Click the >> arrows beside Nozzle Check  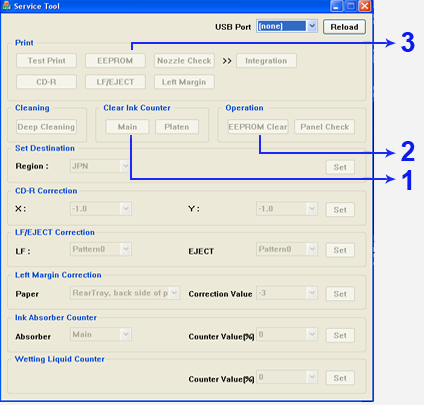pyautogui.click(x=227, y=61)
